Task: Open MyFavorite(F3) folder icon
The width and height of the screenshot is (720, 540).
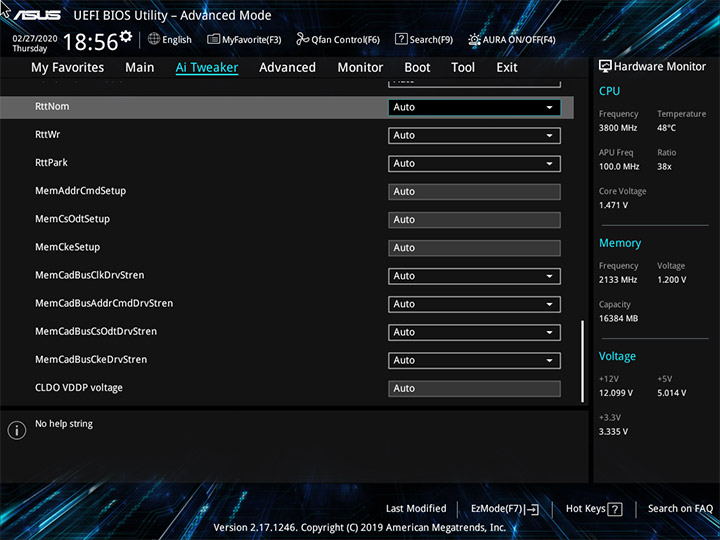Action: pos(213,39)
